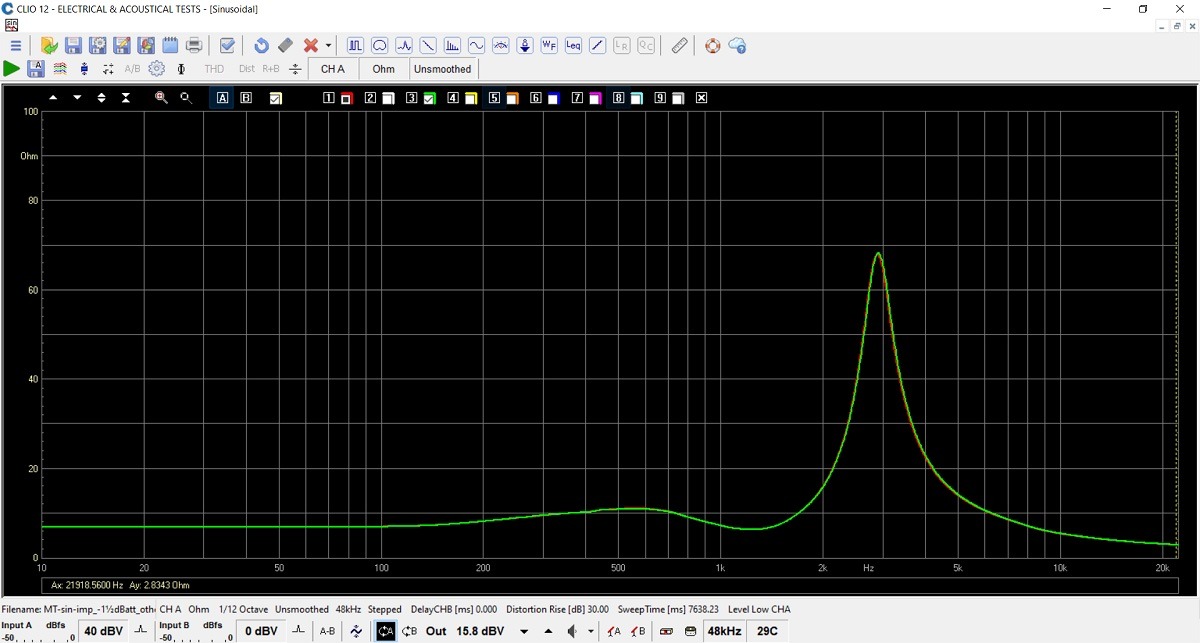
Task: Raise output level with up arrow
Action: (x=548, y=632)
